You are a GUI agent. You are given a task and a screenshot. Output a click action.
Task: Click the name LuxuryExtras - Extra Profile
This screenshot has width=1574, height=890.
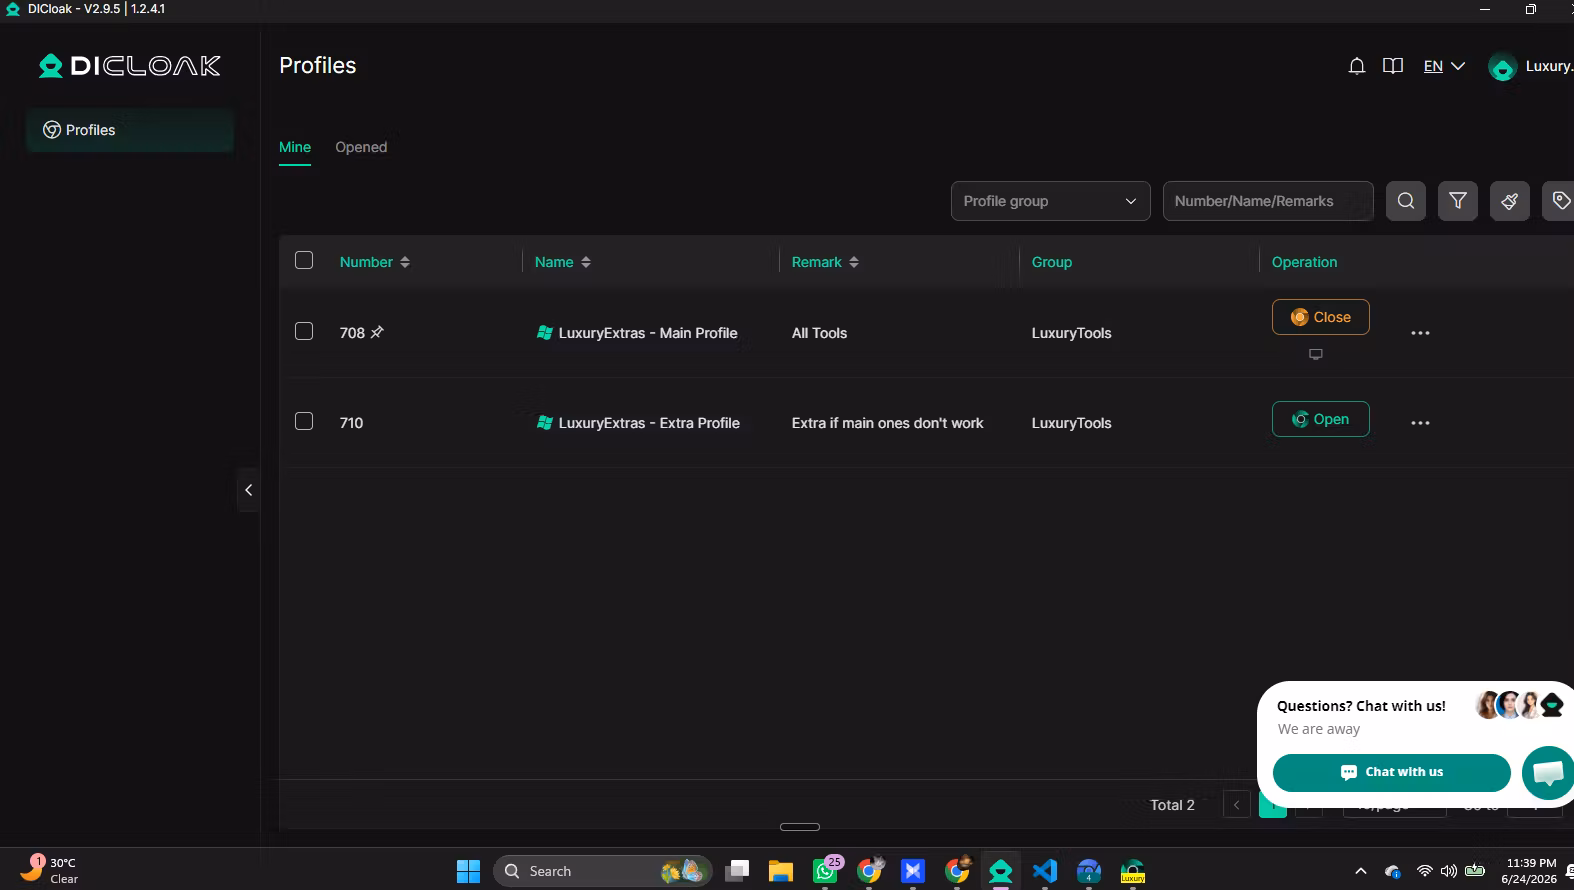click(x=649, y=423)
